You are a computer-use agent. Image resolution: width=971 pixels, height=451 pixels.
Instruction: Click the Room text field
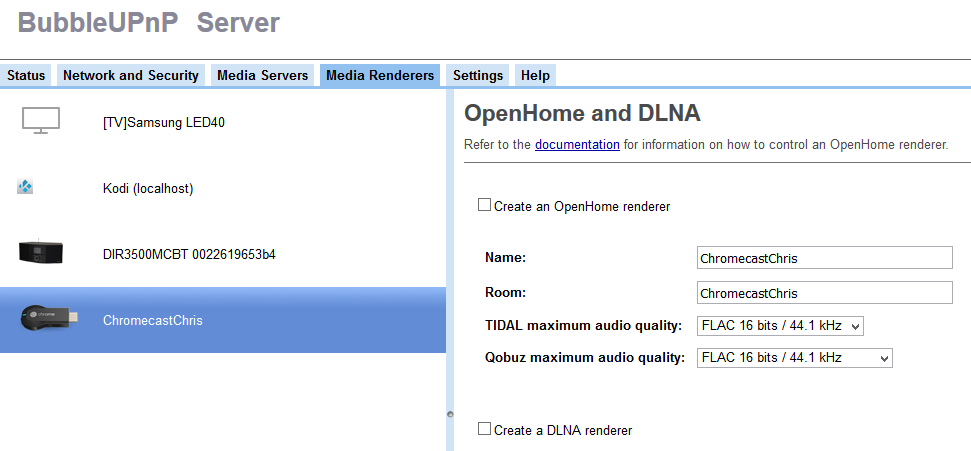[x=824, y=293]
